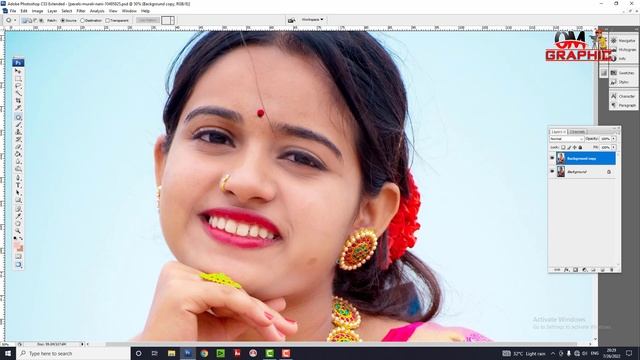
Task: Select the Zoom tool in toolbox
Action: (x=18, y=231)
